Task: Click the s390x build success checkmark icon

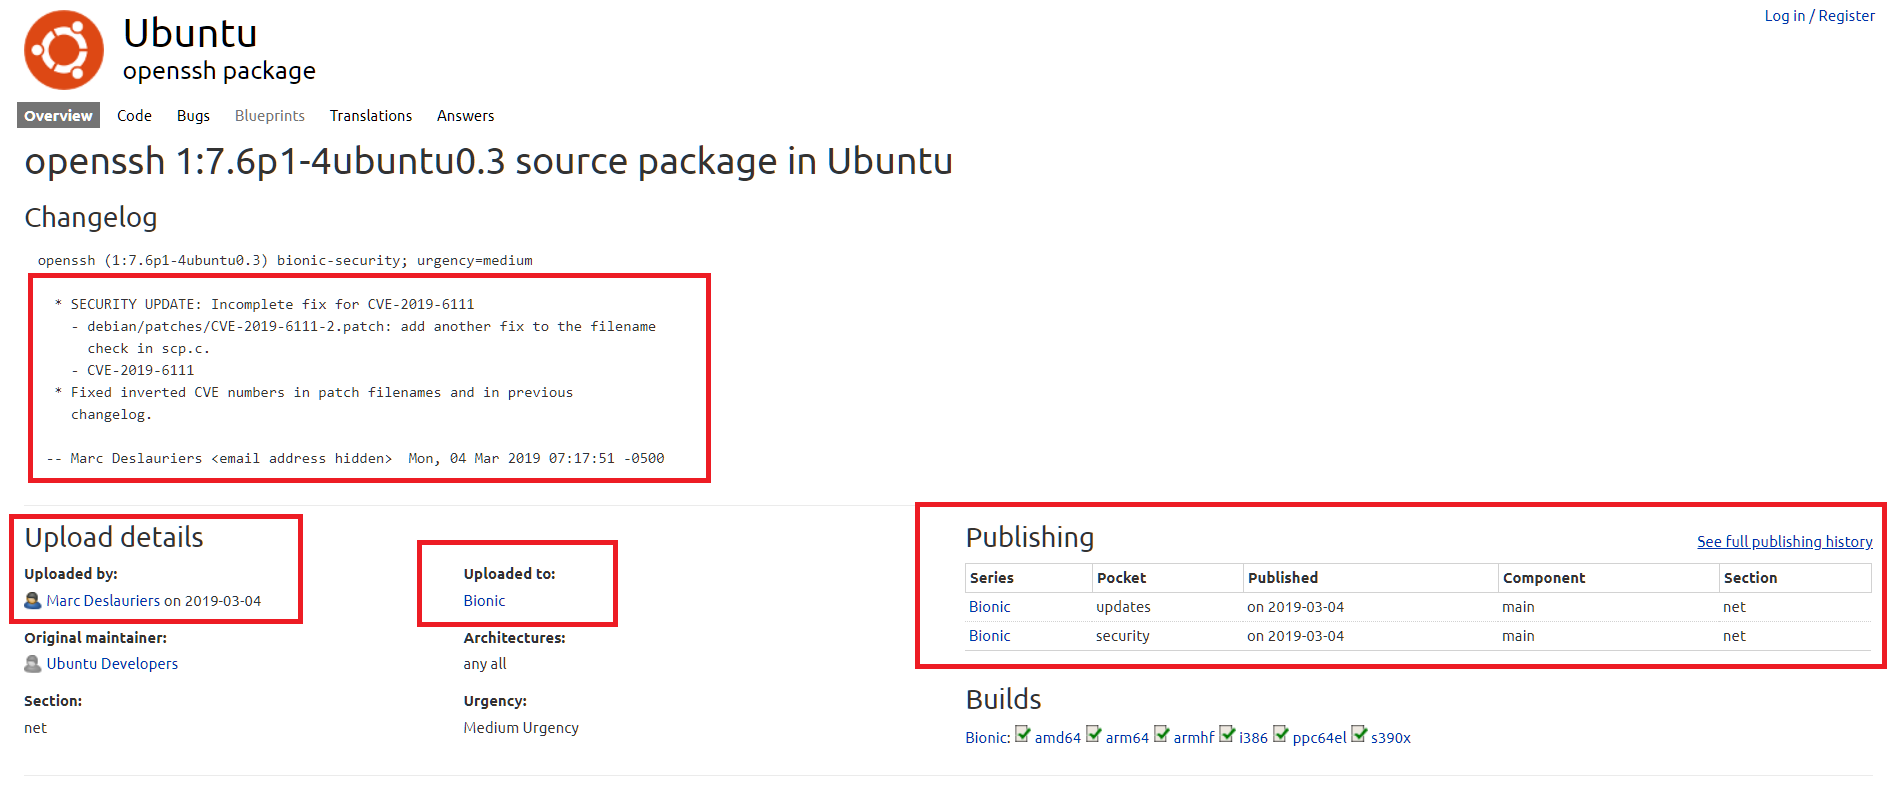Action: click(1359, 735)
